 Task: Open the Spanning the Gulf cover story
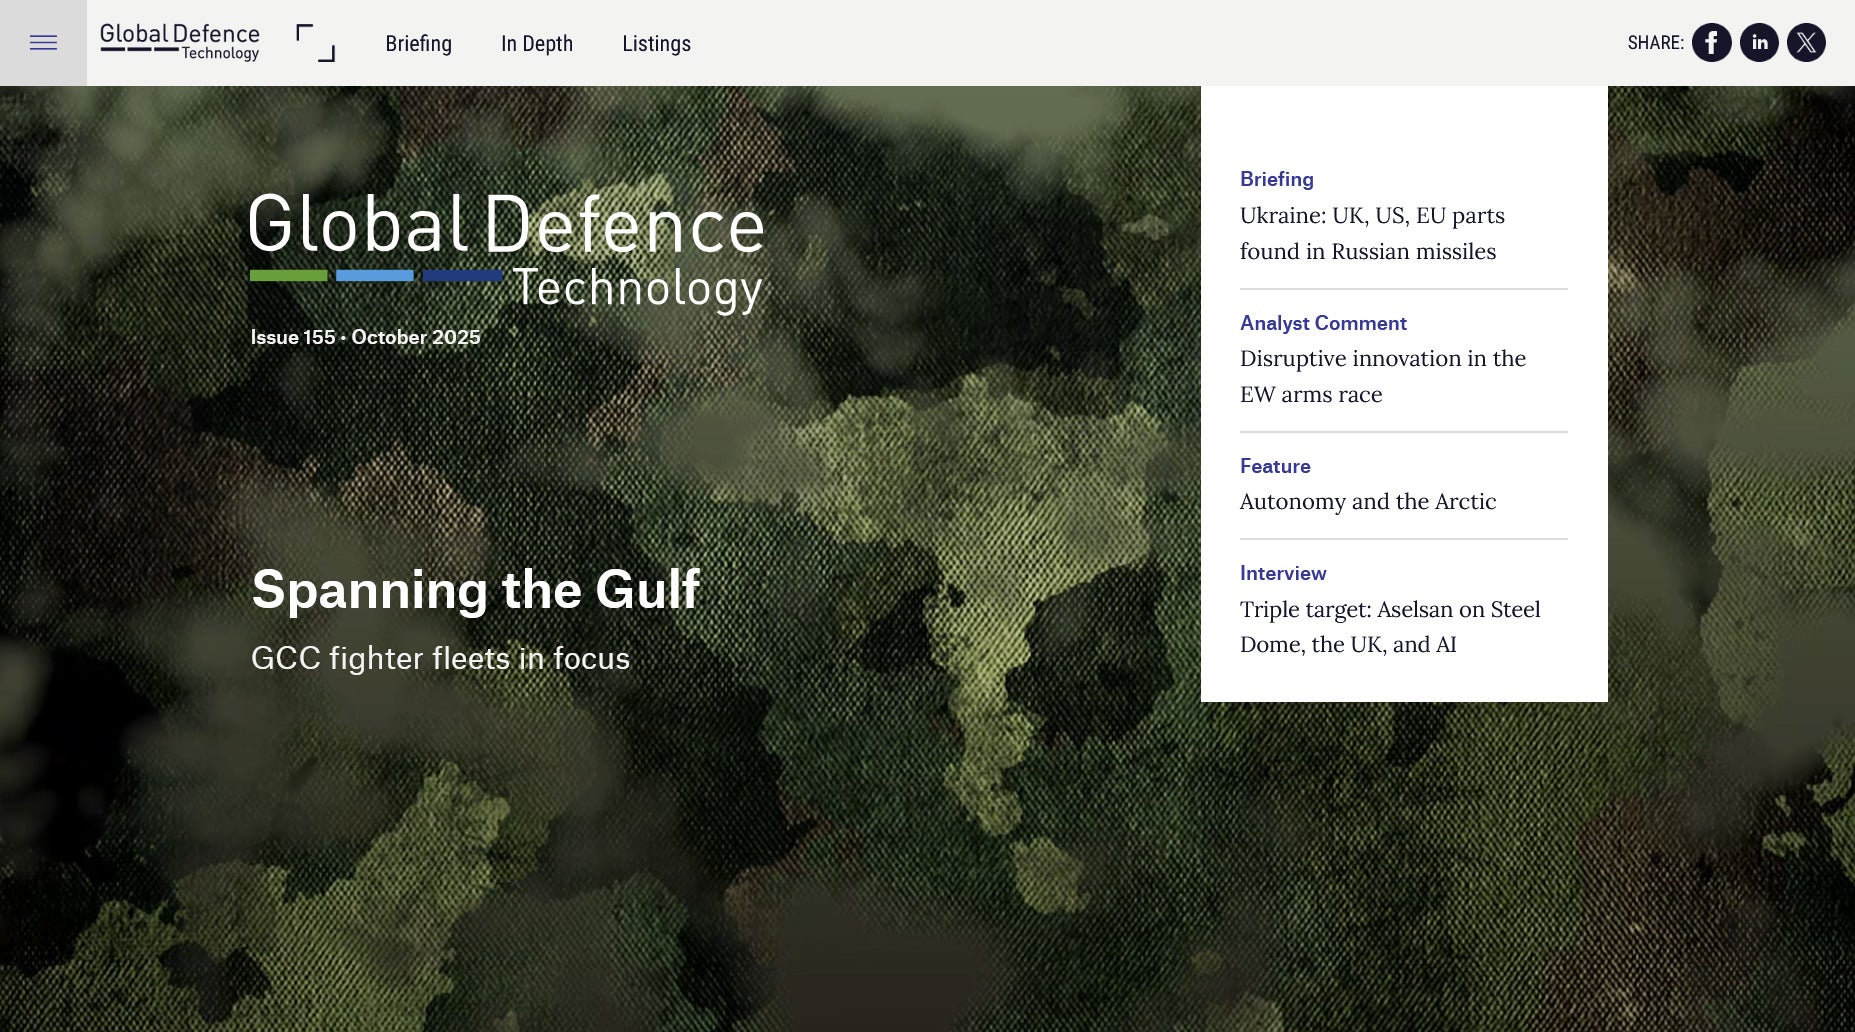pos(477,590)
